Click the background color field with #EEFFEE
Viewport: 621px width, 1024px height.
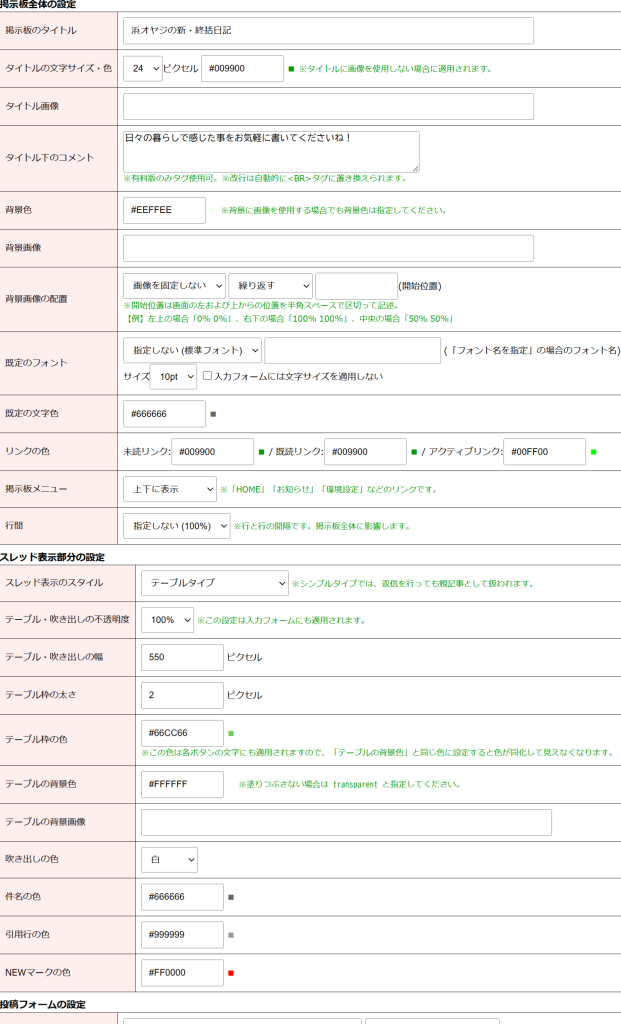[x=164, y=211]
